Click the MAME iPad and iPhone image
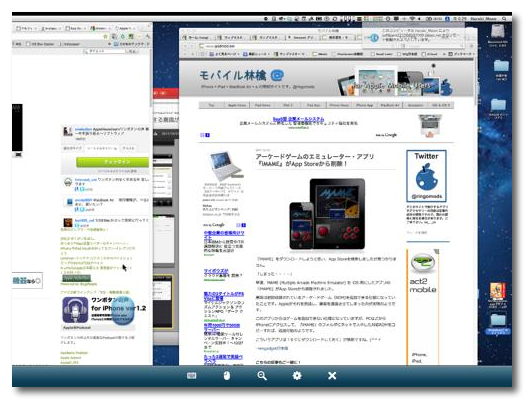 pyautogui.click(x=327, y=214)
